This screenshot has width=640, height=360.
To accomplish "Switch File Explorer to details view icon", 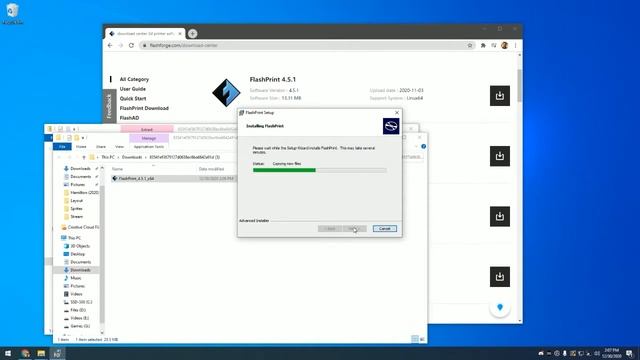I will click(415, 339).
